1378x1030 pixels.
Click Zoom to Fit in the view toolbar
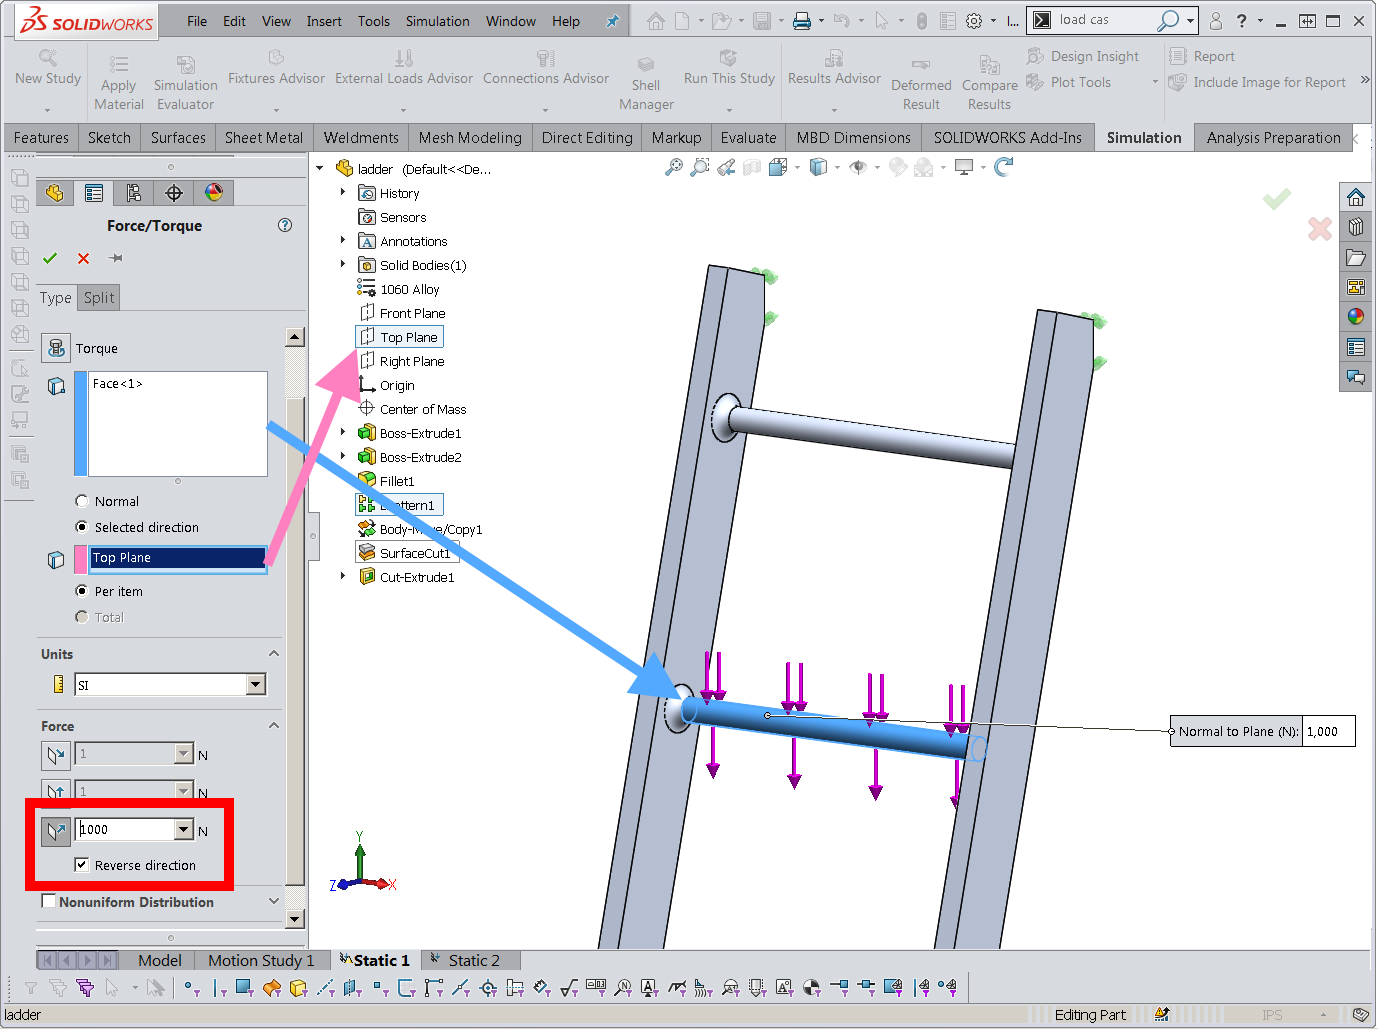[671, 167]
